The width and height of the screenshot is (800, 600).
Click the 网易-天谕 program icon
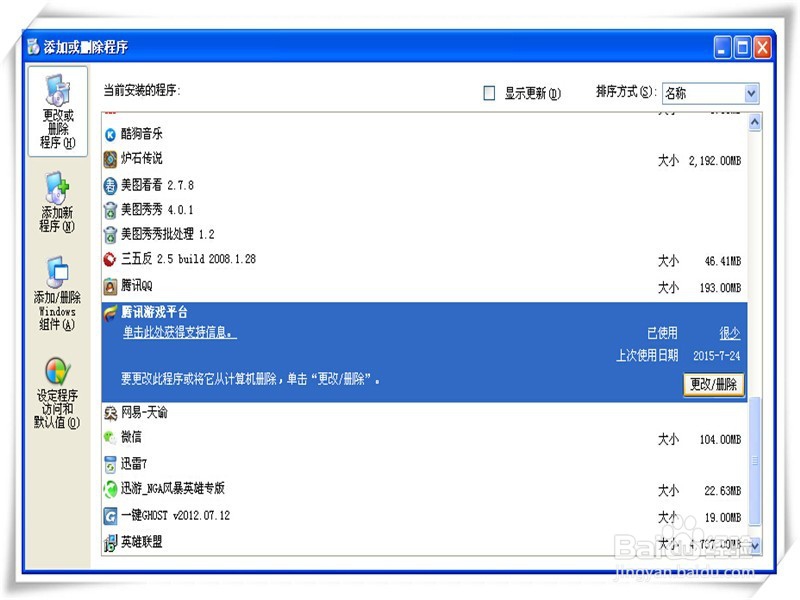point(110,413)
